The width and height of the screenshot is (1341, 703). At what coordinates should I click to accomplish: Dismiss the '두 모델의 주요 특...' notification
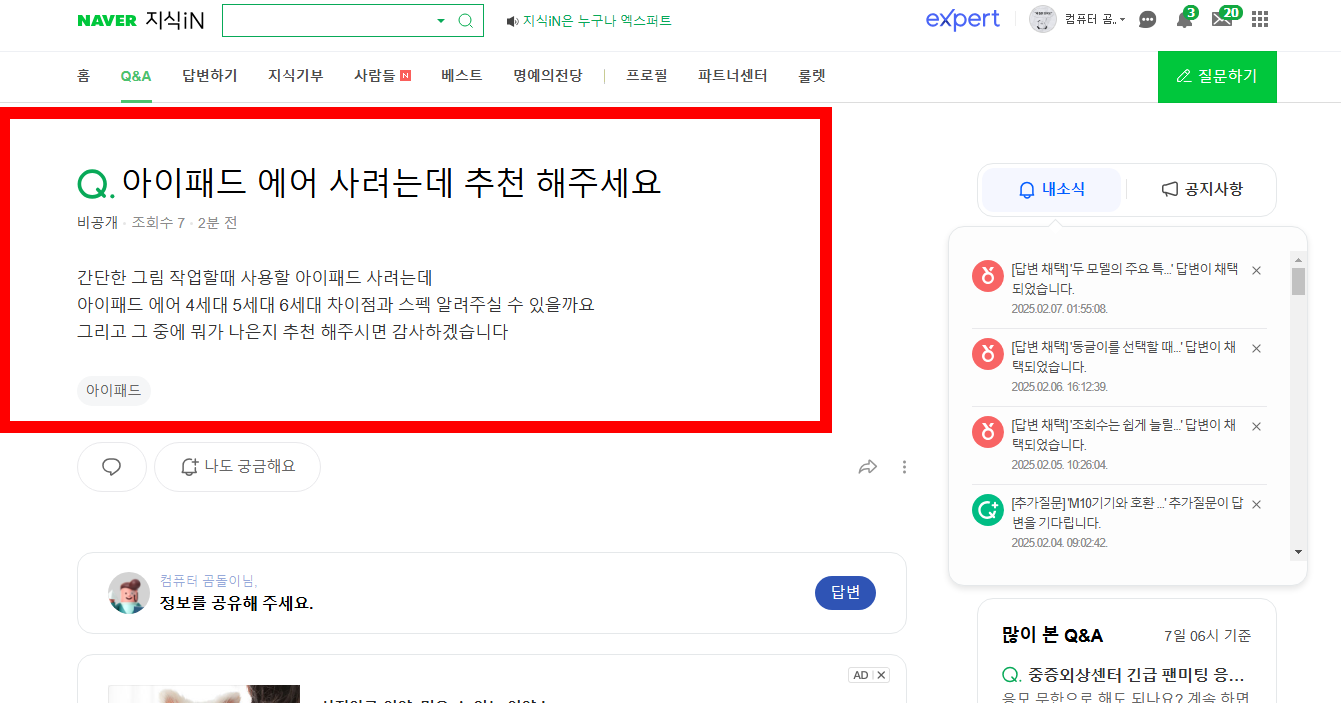[x=1256, y=270]
